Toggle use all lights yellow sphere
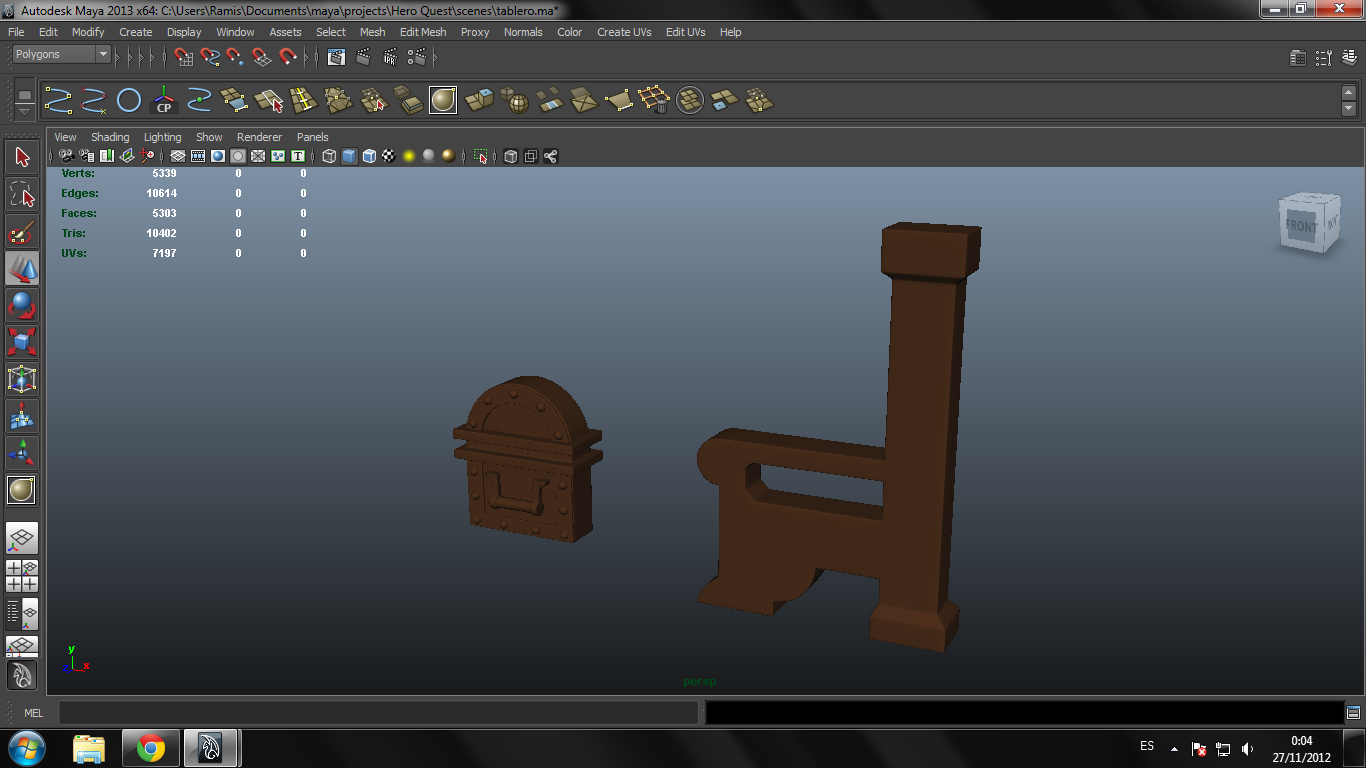 click(409, 156)
